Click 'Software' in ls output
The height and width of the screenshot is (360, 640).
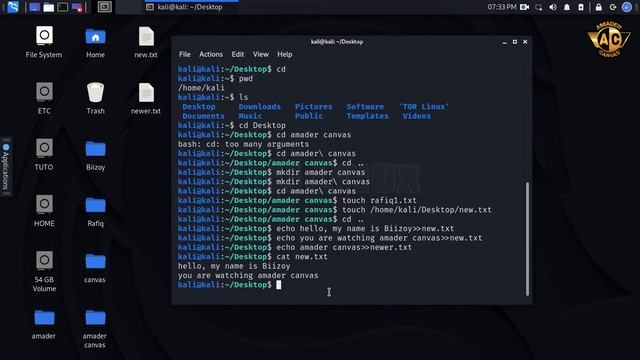click(x=365, y=107)
